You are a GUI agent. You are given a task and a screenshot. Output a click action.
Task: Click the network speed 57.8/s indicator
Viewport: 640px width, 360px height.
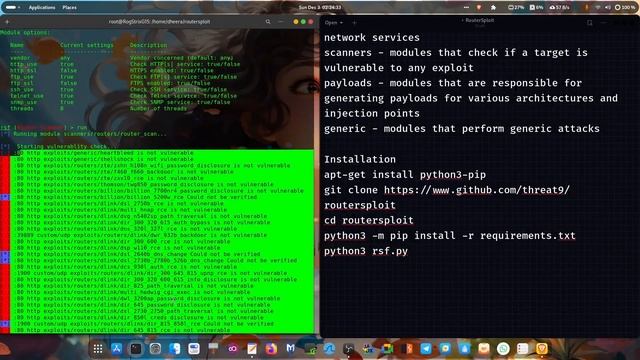click(560, 7)
